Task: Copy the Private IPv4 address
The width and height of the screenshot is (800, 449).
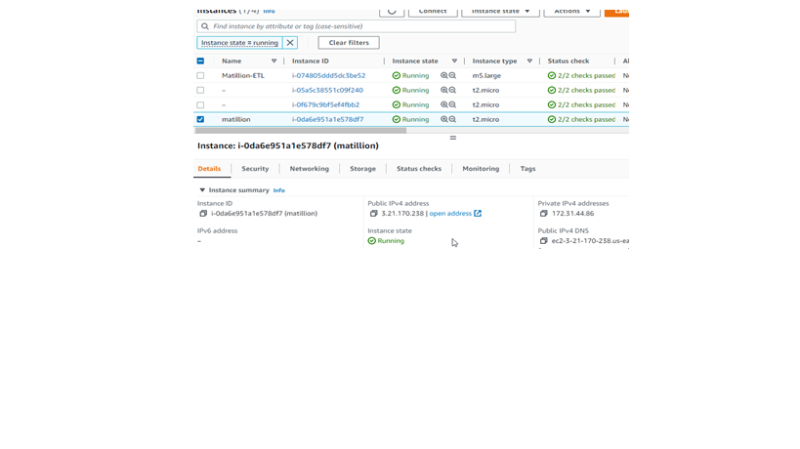Action: pyautogui.click(x=544, y=213)
